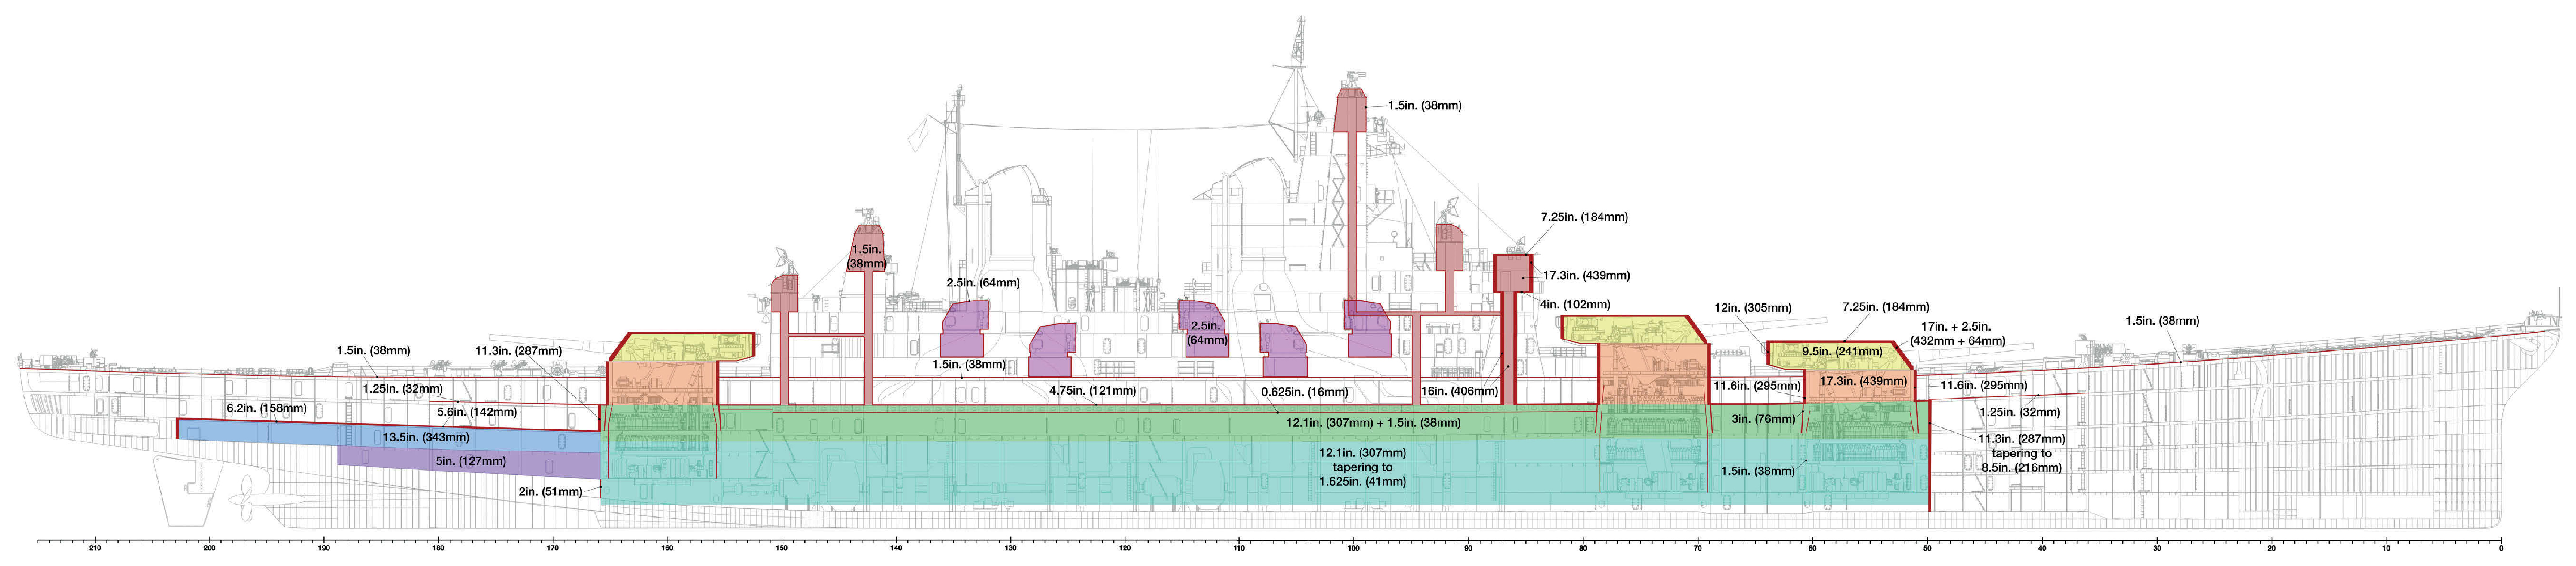This screenshot has width=2576, height=566.
Task: Select scale number 50
Action: [1927, 548]
